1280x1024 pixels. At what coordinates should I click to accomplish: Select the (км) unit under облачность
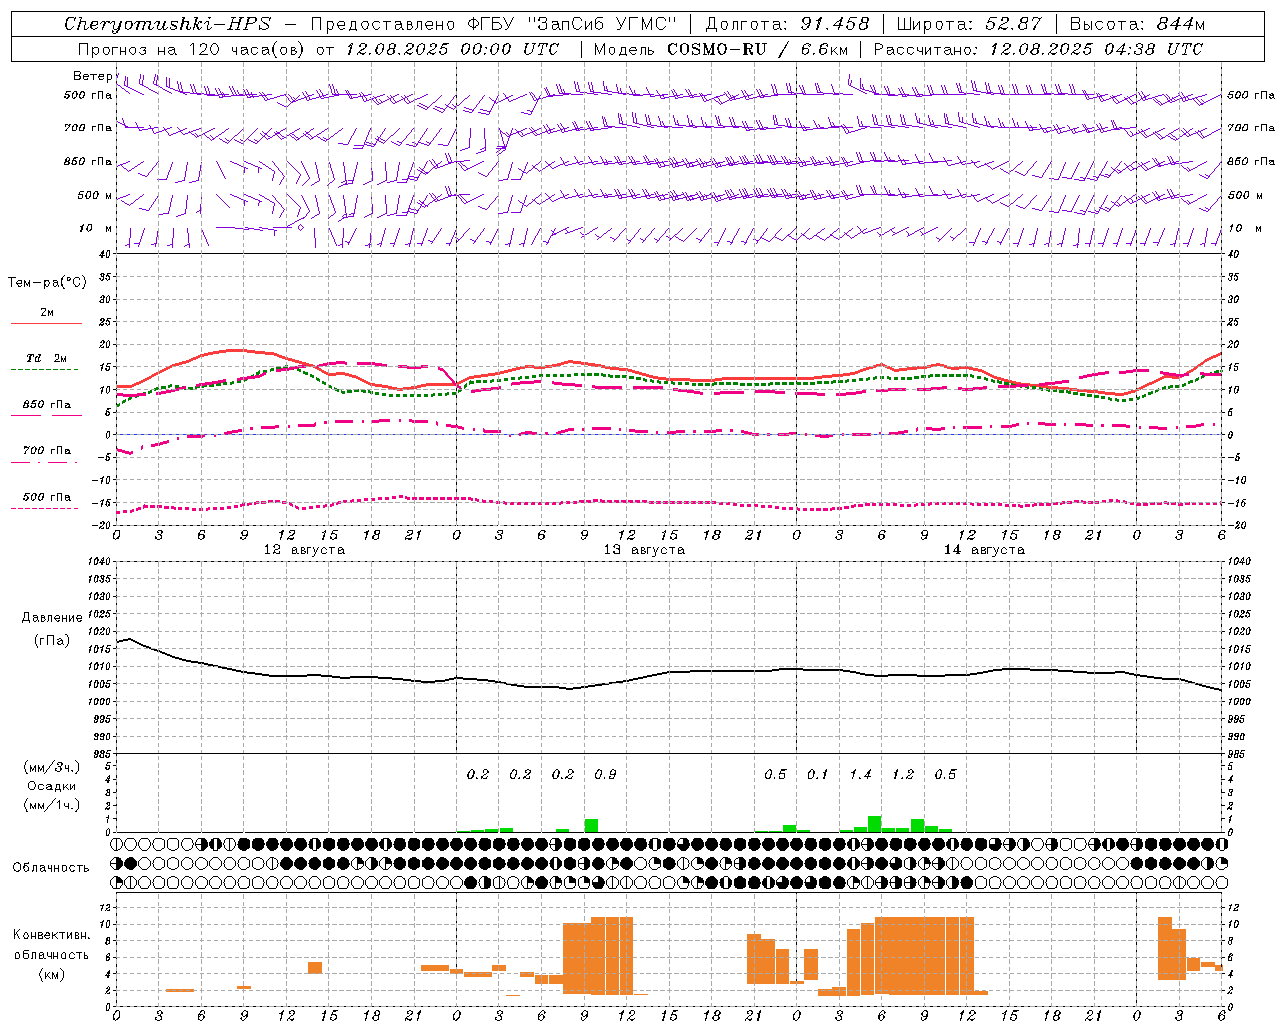pos(52,974)
